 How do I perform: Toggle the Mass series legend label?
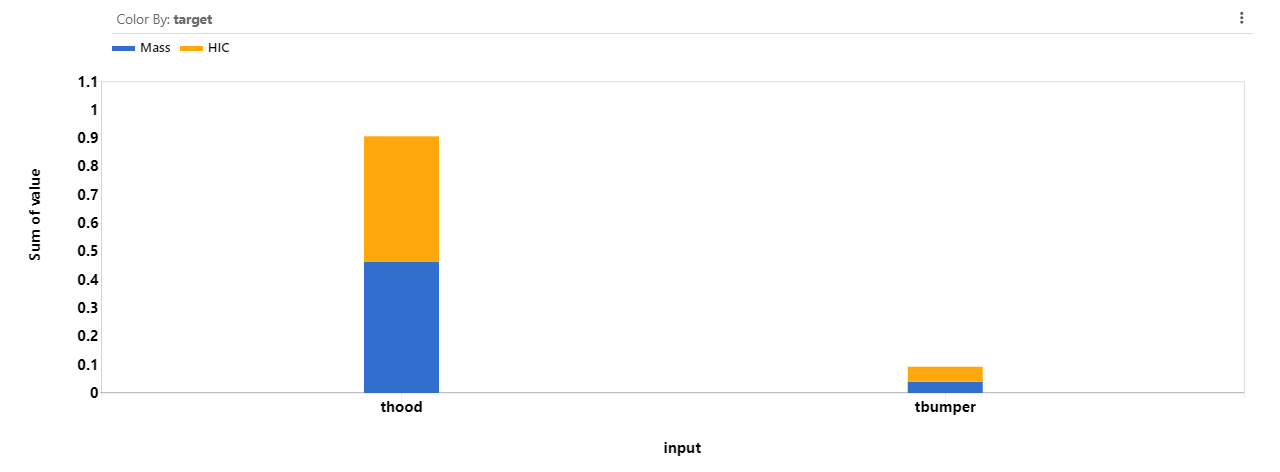[x=155, y=48]
